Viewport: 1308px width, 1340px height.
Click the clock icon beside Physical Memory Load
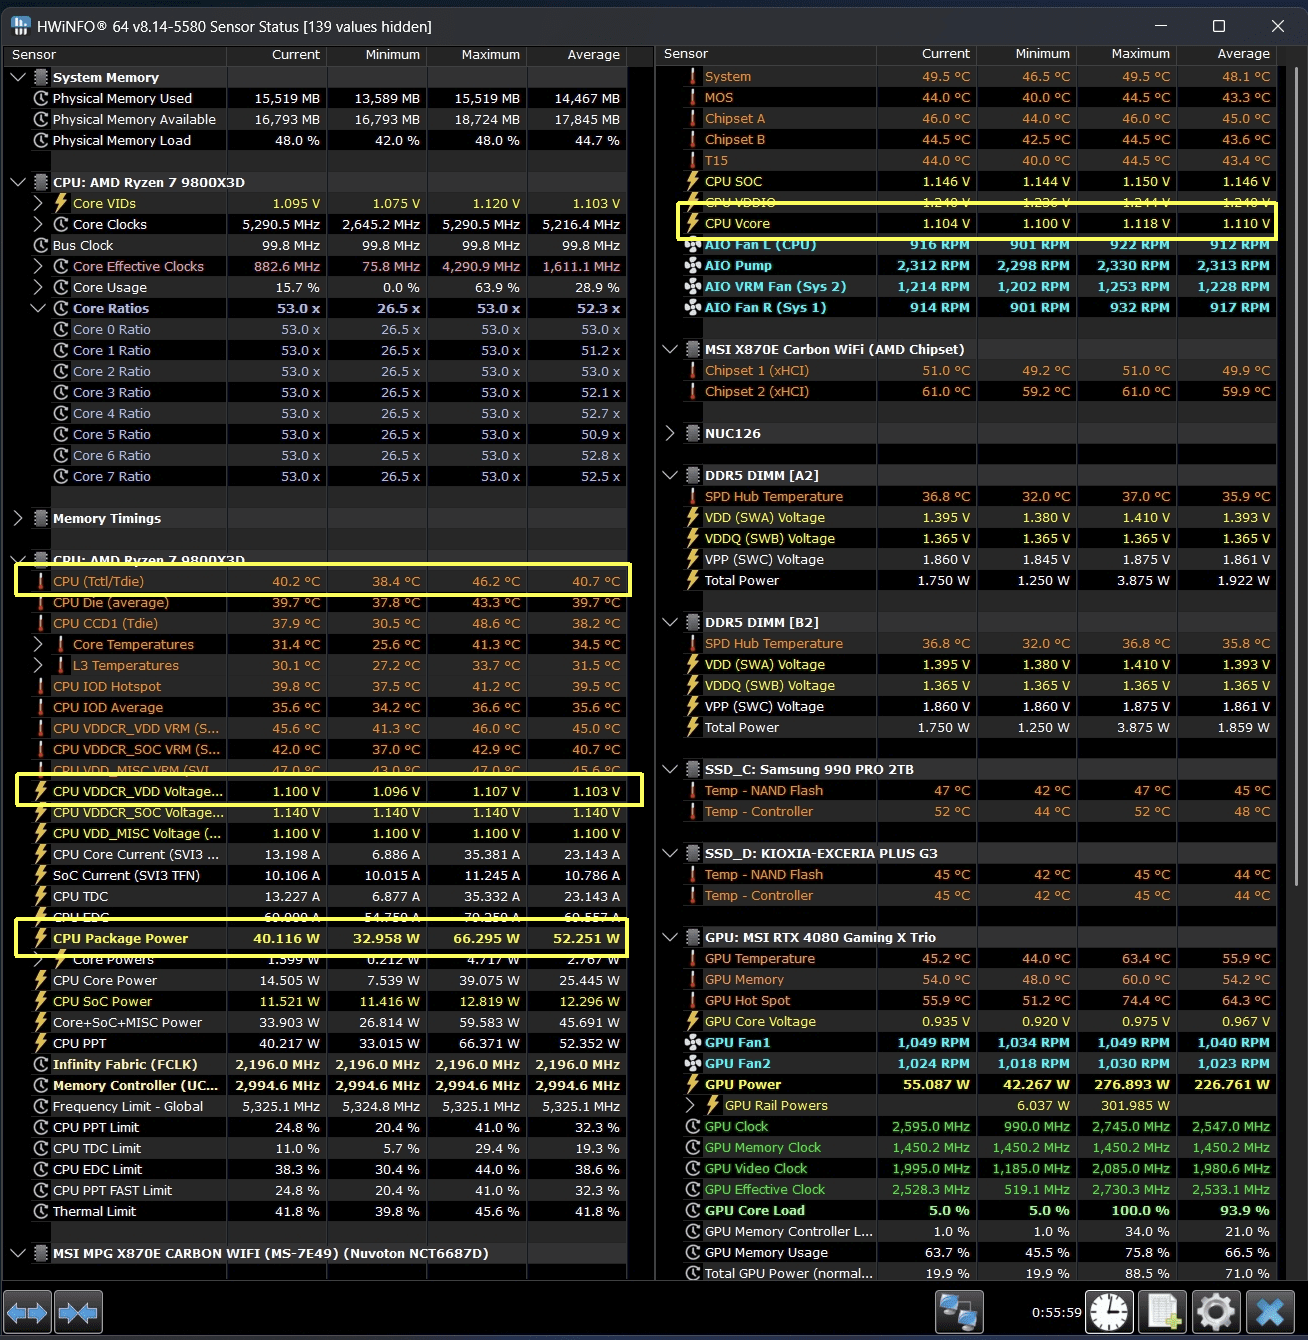(x=41, y=140)
